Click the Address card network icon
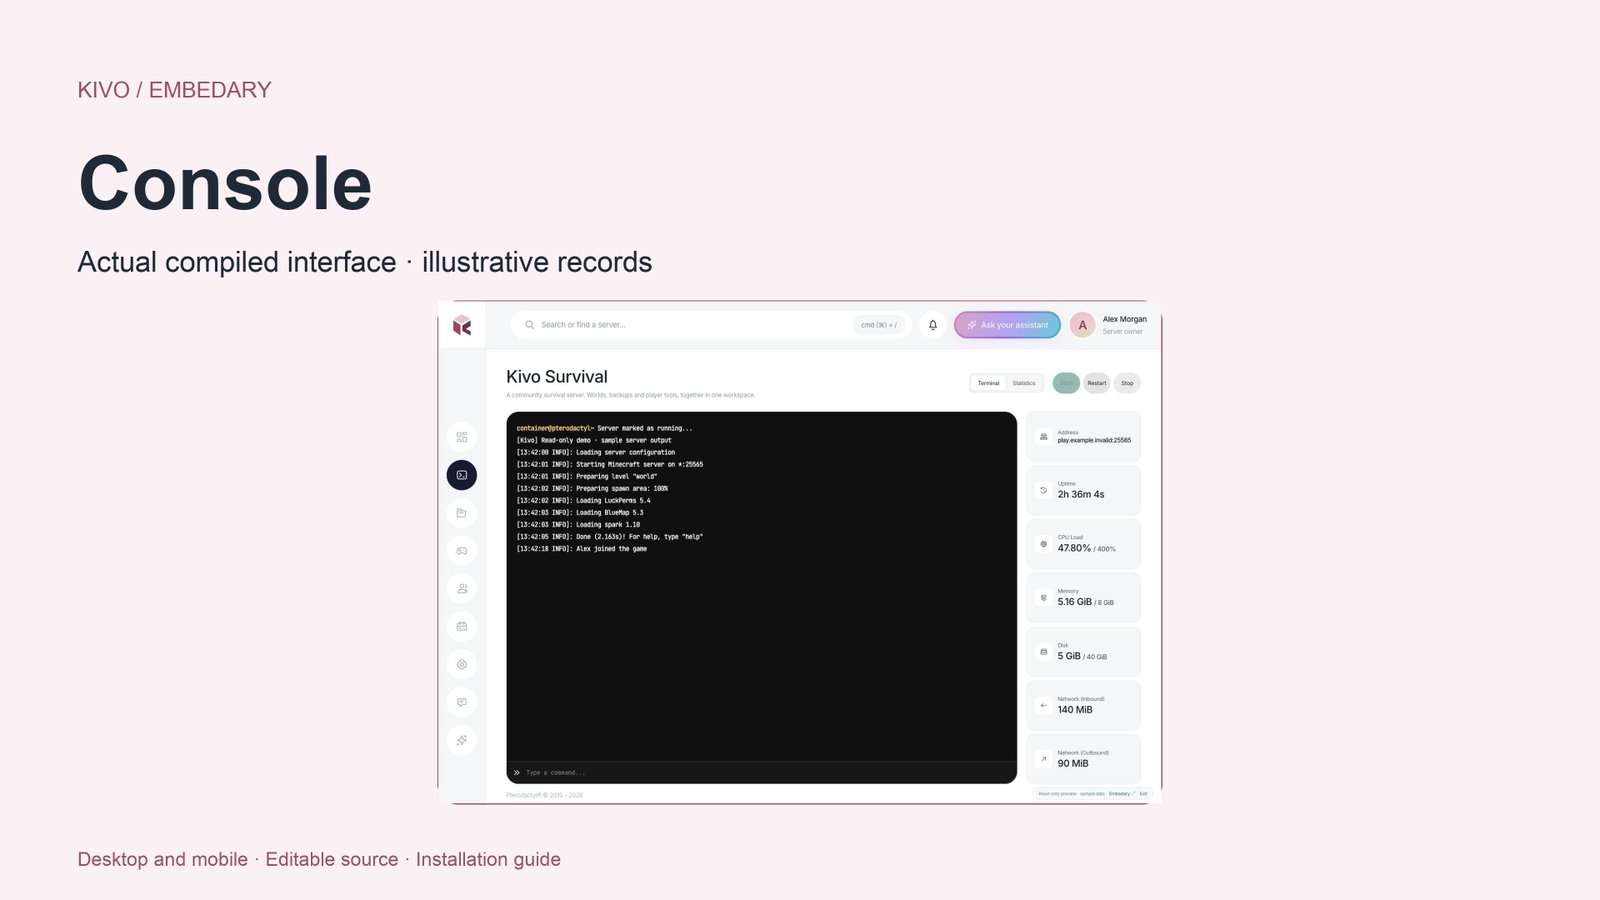 pyautogui.click(x=1044, y=437)
